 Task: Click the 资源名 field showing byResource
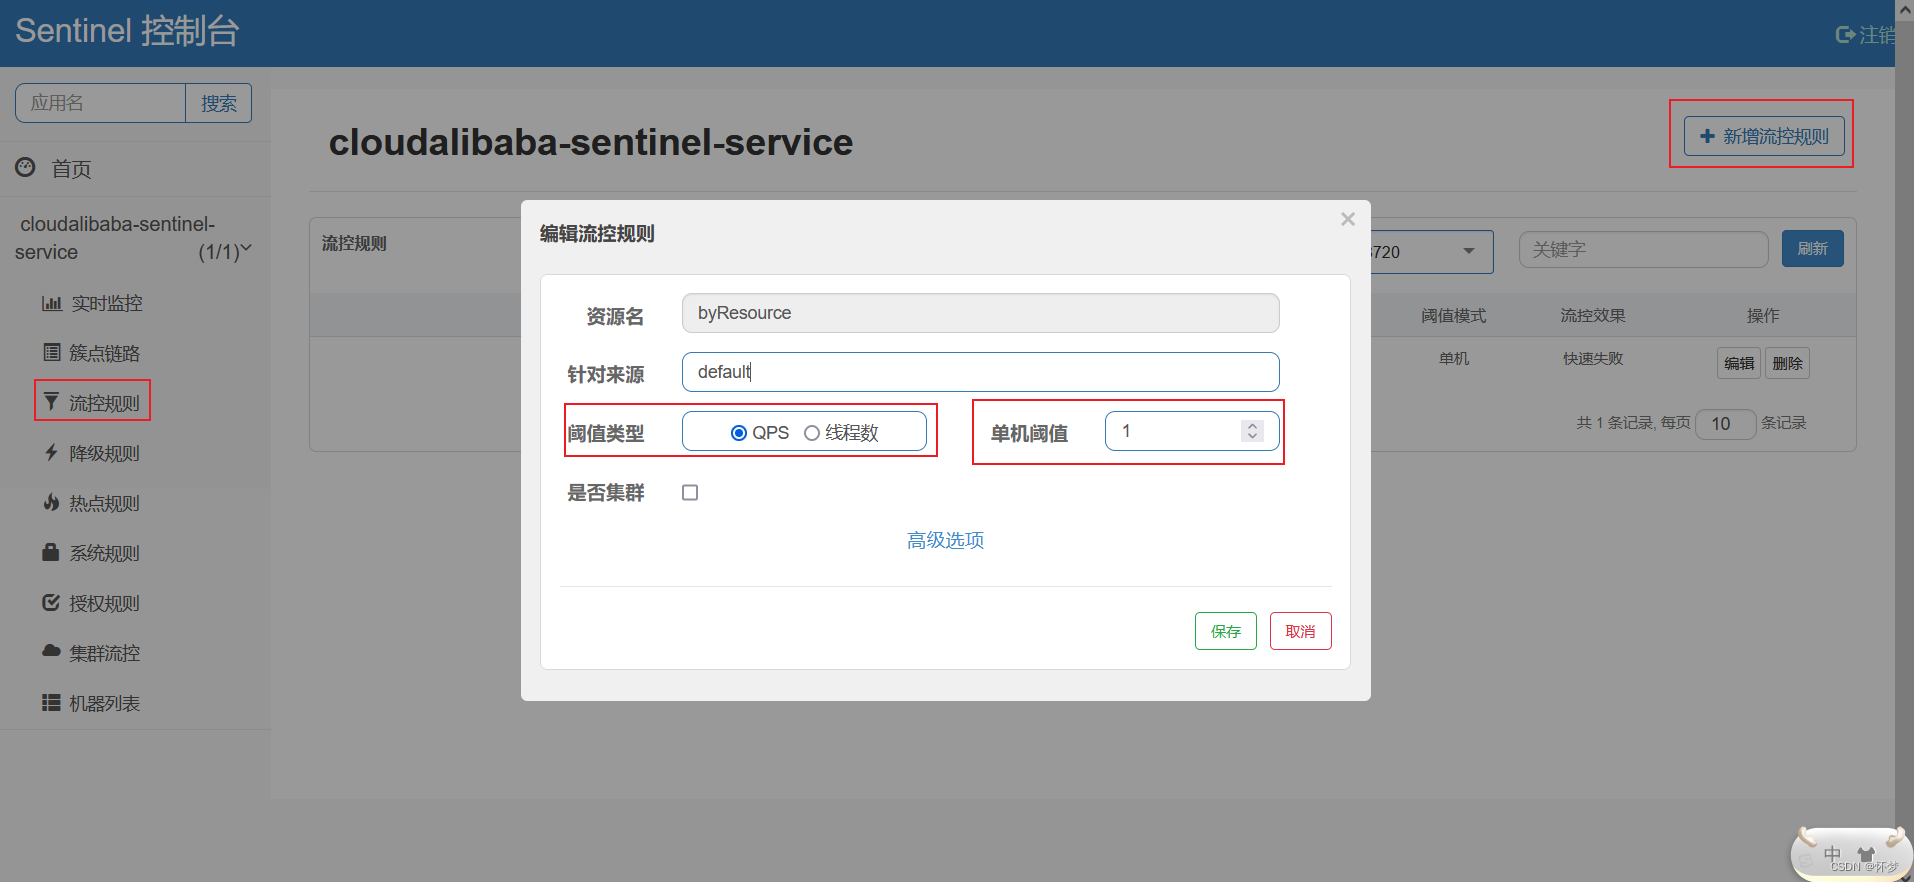[x=980, y=313]
